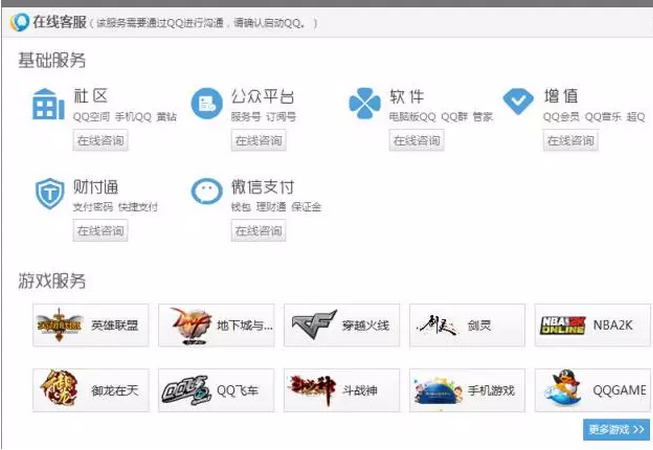Click QQ群 under 软件
This screenshot has height=450, width=653.
[x=454, y=117]
